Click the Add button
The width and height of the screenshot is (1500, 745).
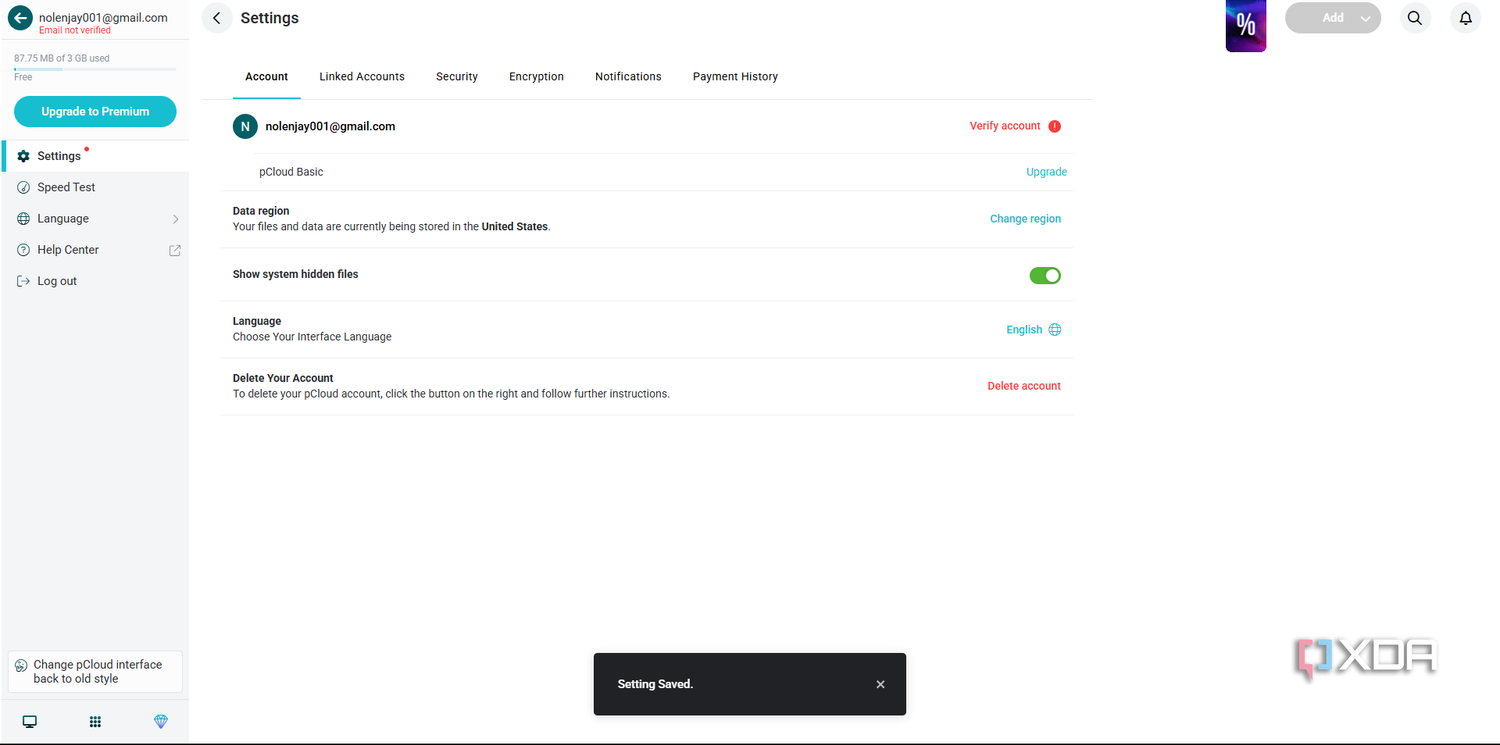point(1333,18)
